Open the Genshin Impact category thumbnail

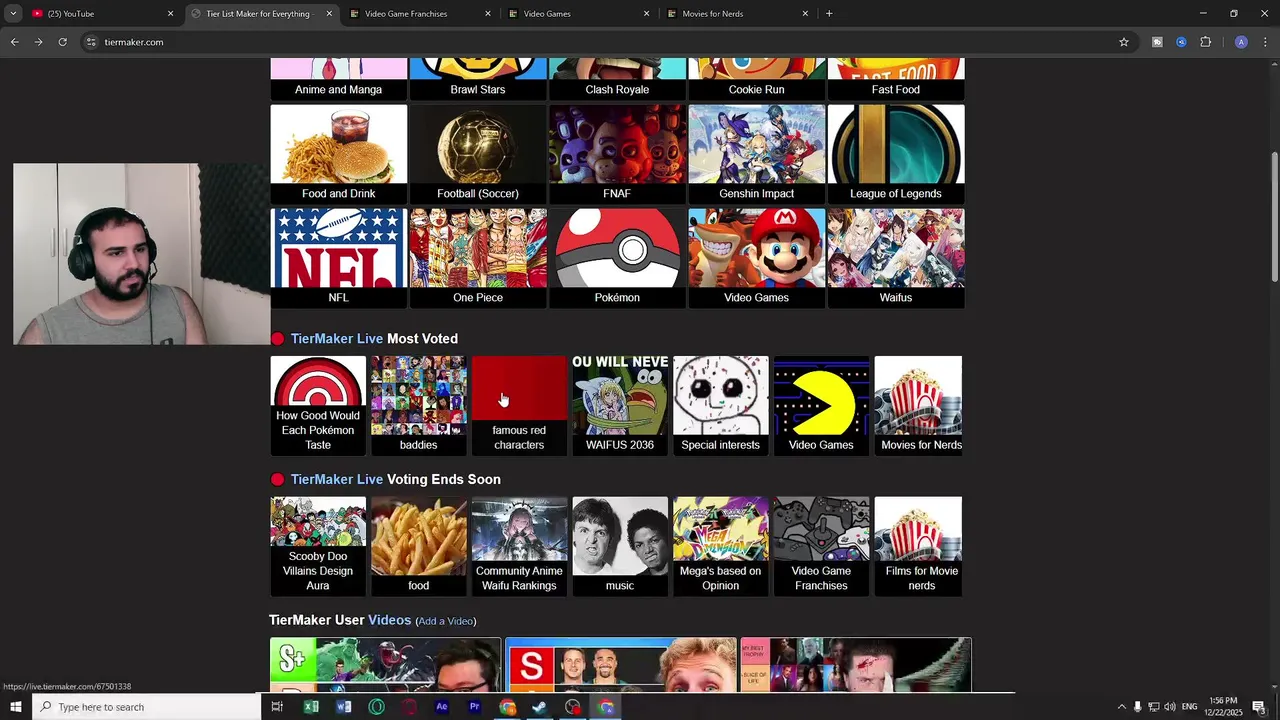(x=756, y=154)
